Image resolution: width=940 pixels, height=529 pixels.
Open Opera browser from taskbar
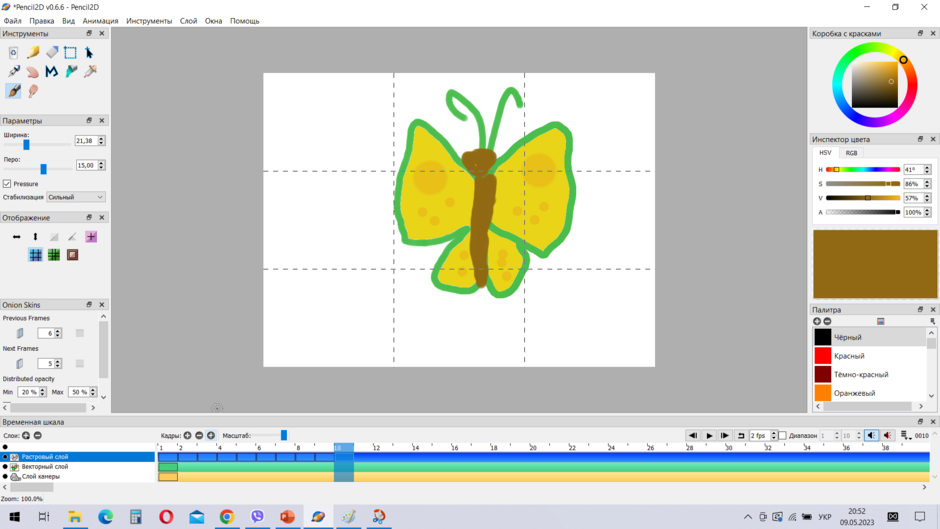tap(166, 516)
